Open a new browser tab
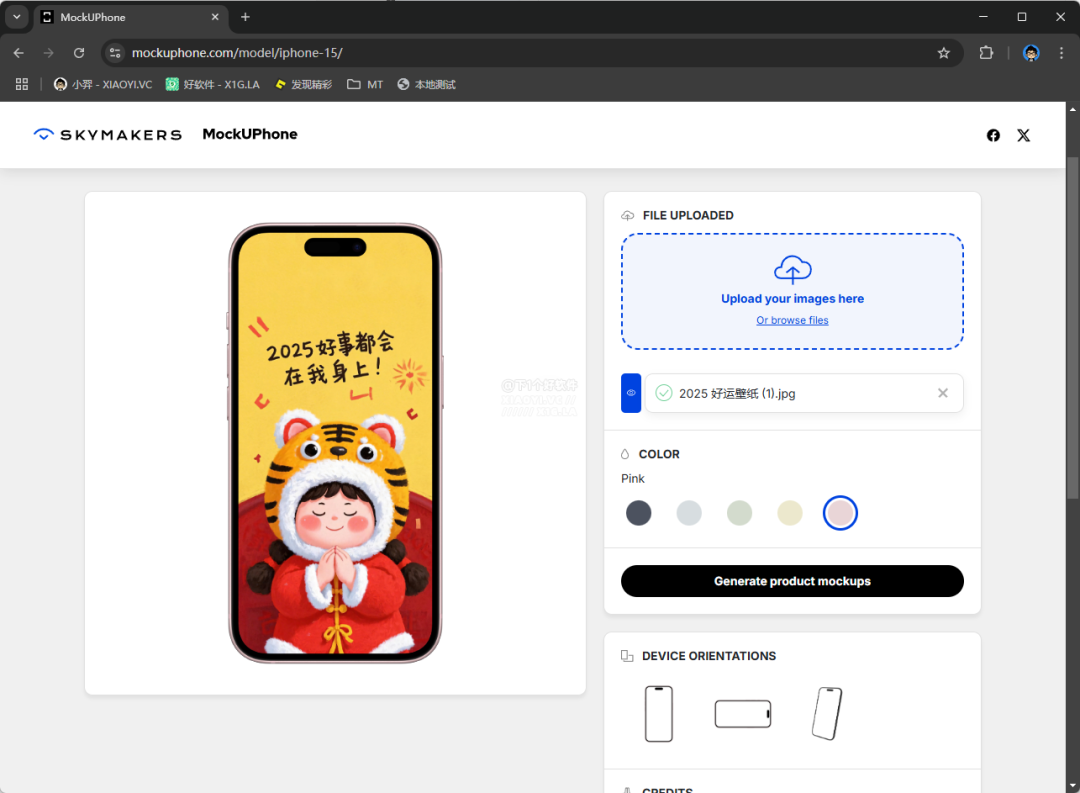Viewport: 1080px width, 793px height. click(245, 17)
